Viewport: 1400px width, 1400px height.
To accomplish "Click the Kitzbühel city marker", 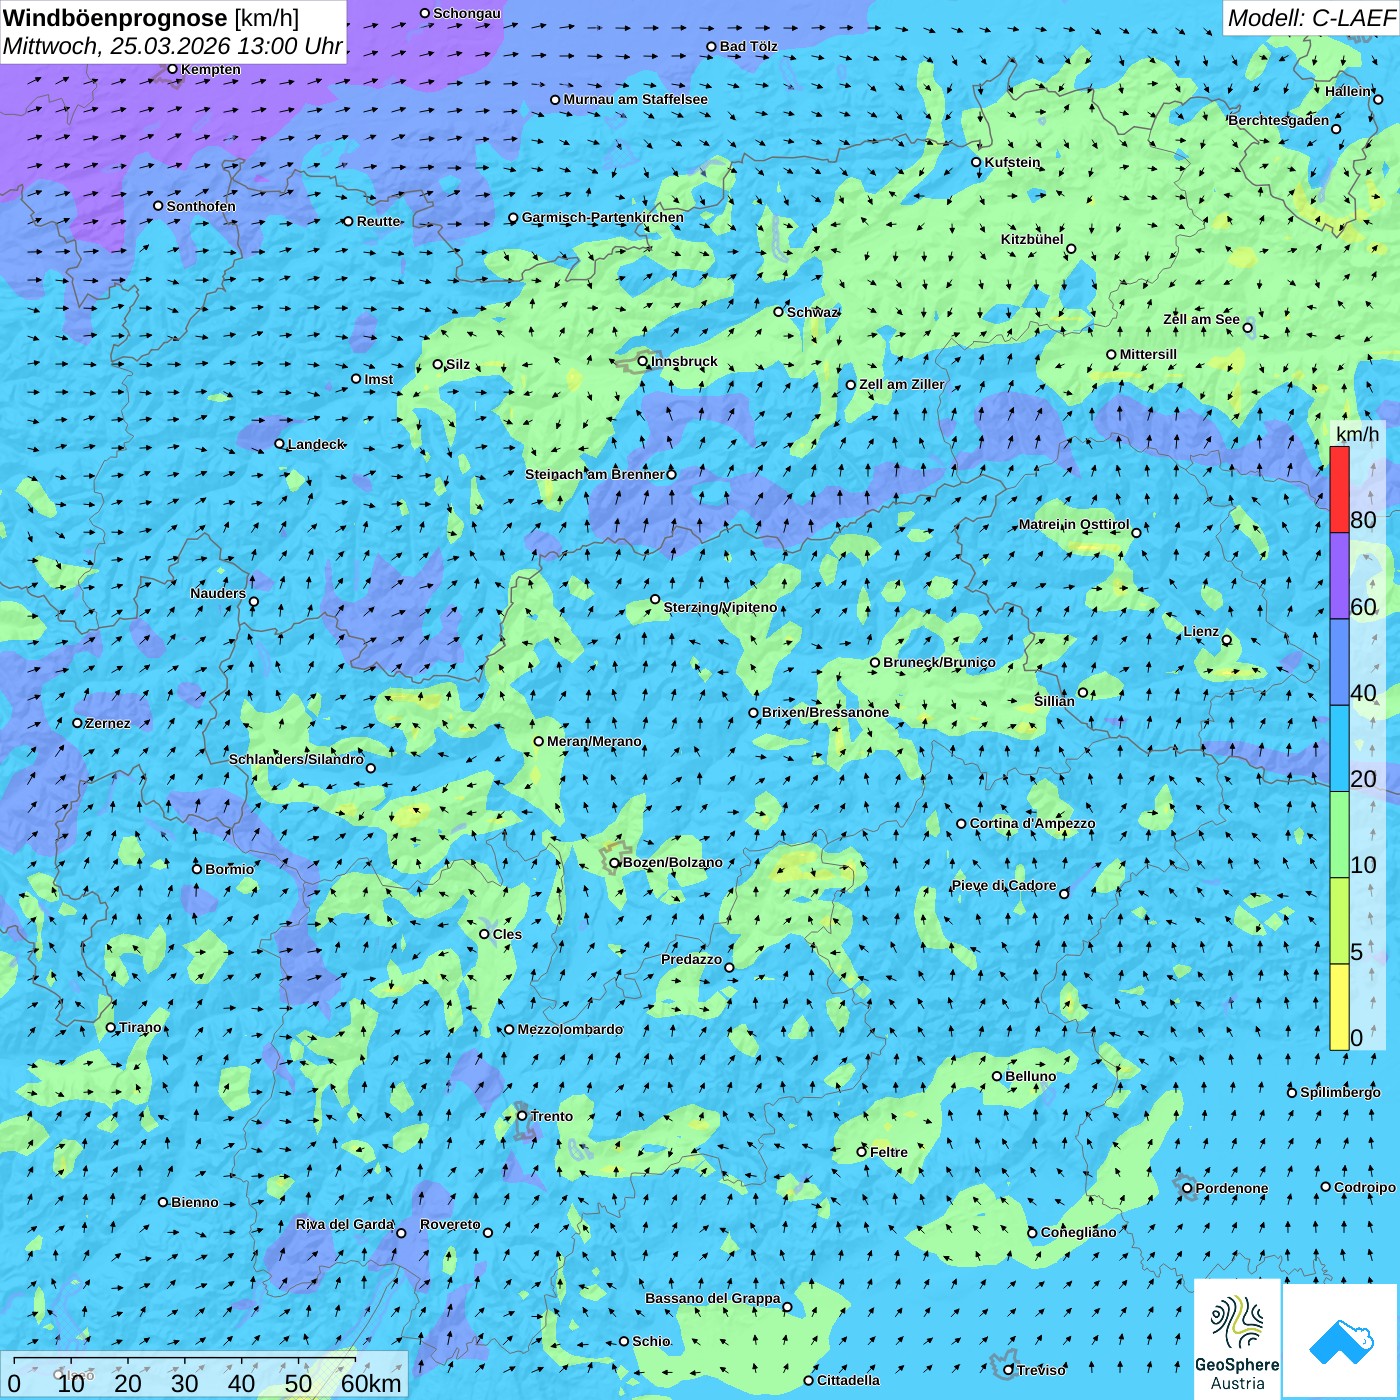I will (x=1071, y=249).
